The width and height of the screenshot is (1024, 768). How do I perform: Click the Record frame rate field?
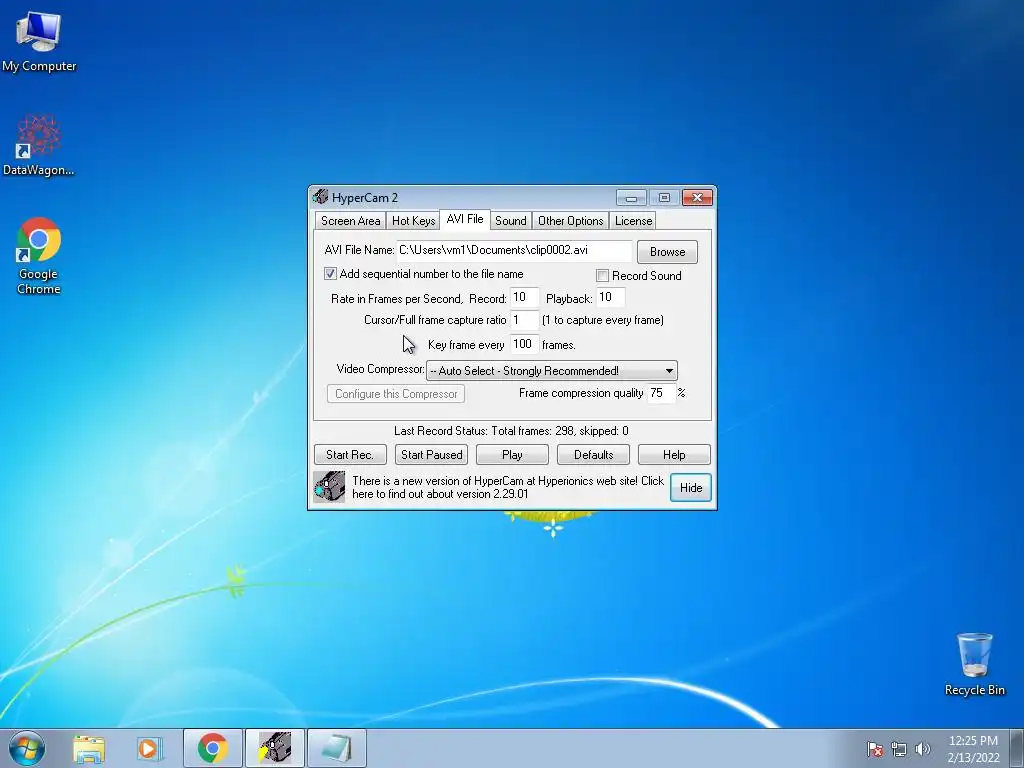(x=524, y=298)
